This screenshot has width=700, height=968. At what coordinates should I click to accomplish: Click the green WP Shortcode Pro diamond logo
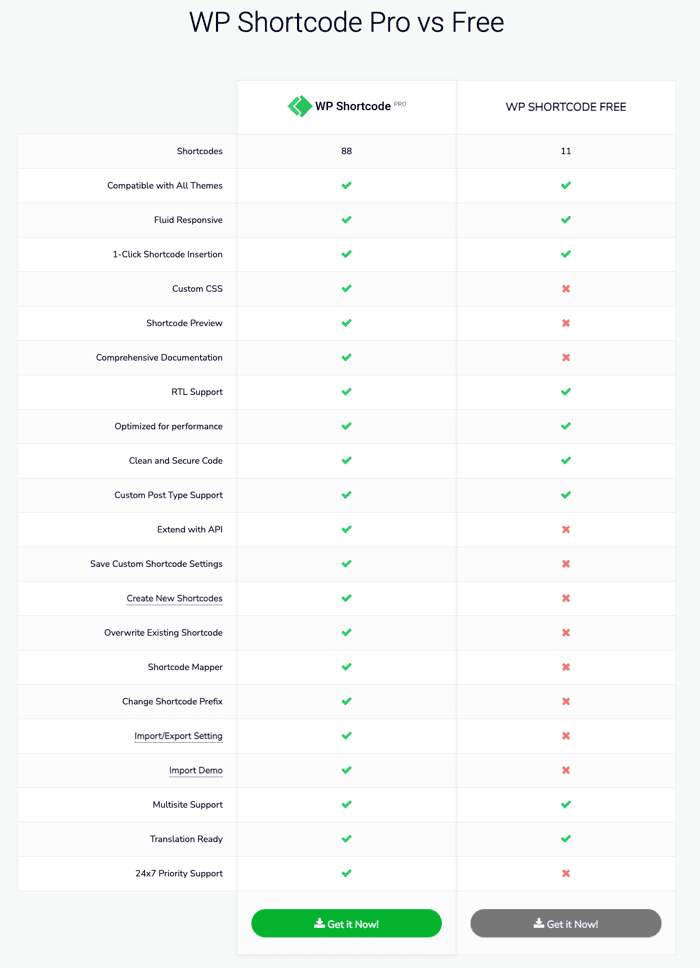tap(298, 105)
